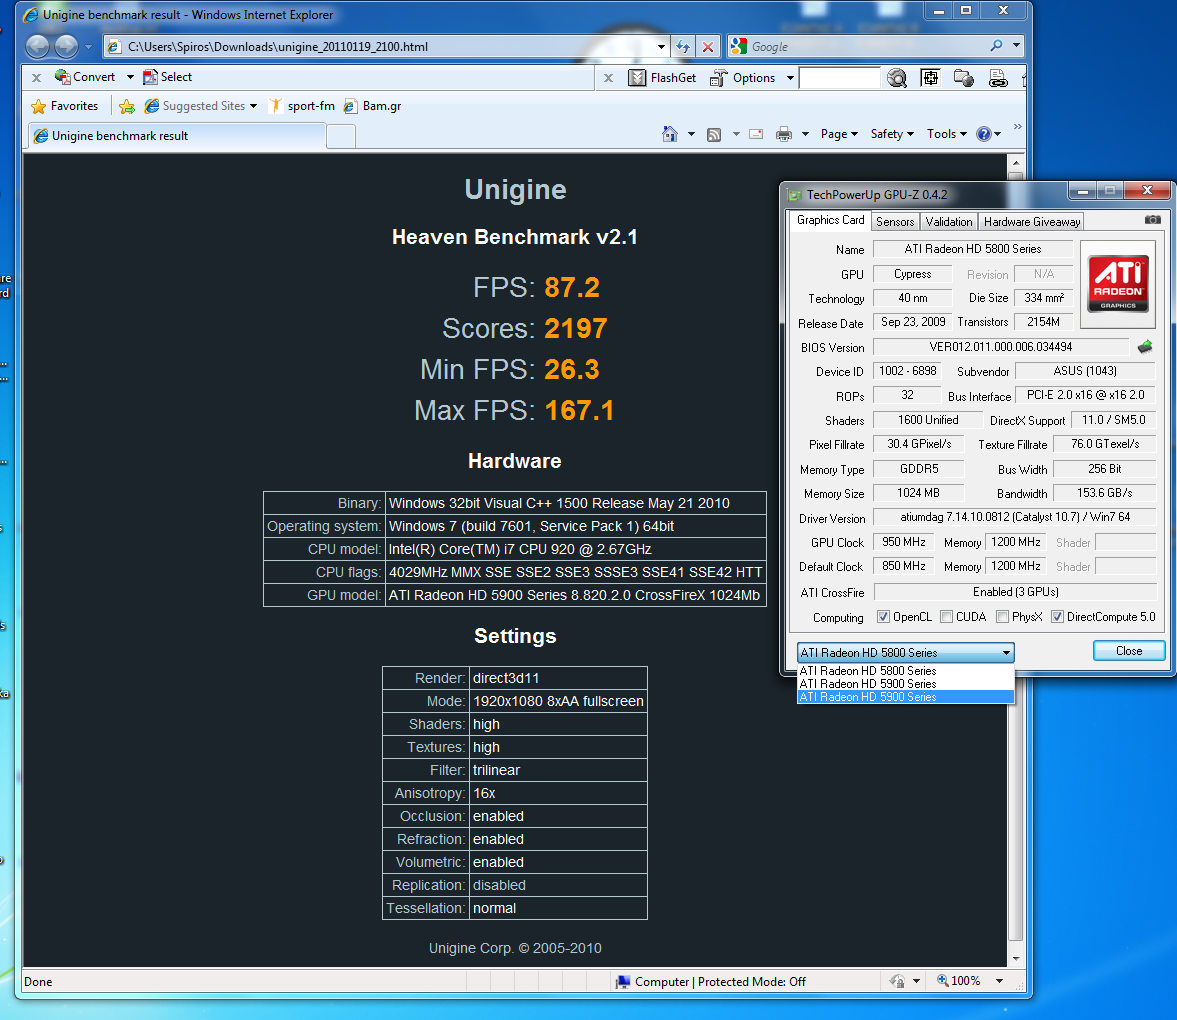Click the BIOS save chip icon
This screenshot has width=1177, height=1020.
tap(1145, 346)
